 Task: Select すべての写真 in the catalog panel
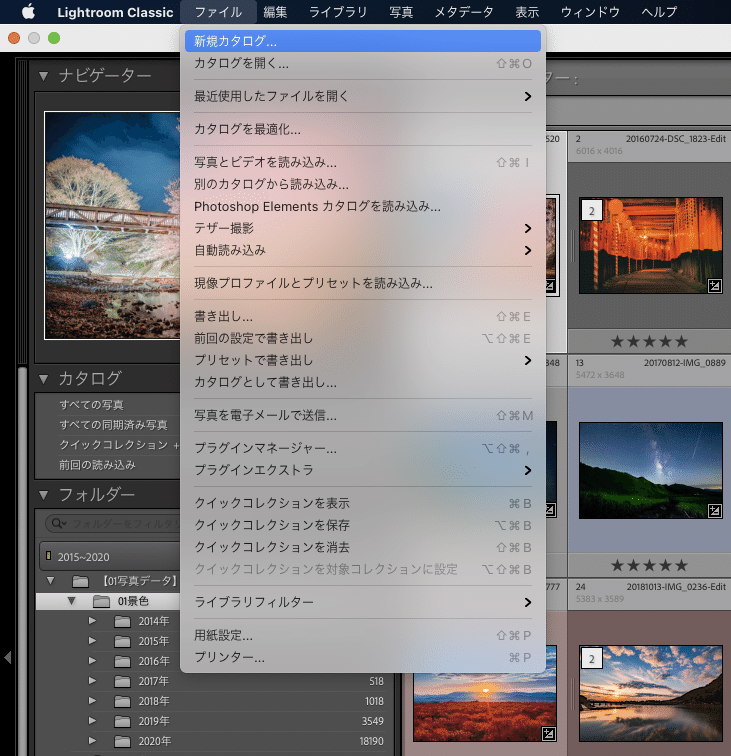click(91, 405)
